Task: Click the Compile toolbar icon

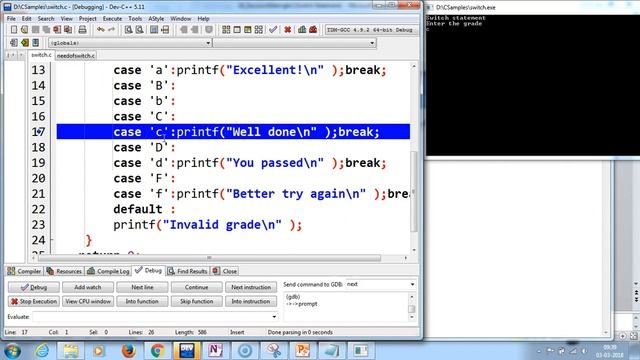Action: 226,30
